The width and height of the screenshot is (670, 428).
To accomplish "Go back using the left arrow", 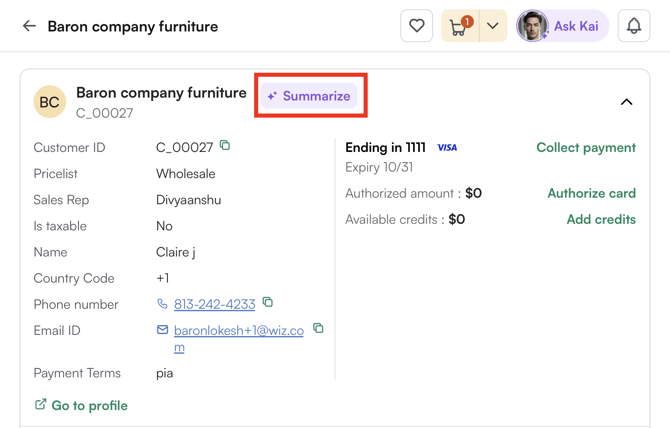I will pyautogui.click(x=29, y=26).
